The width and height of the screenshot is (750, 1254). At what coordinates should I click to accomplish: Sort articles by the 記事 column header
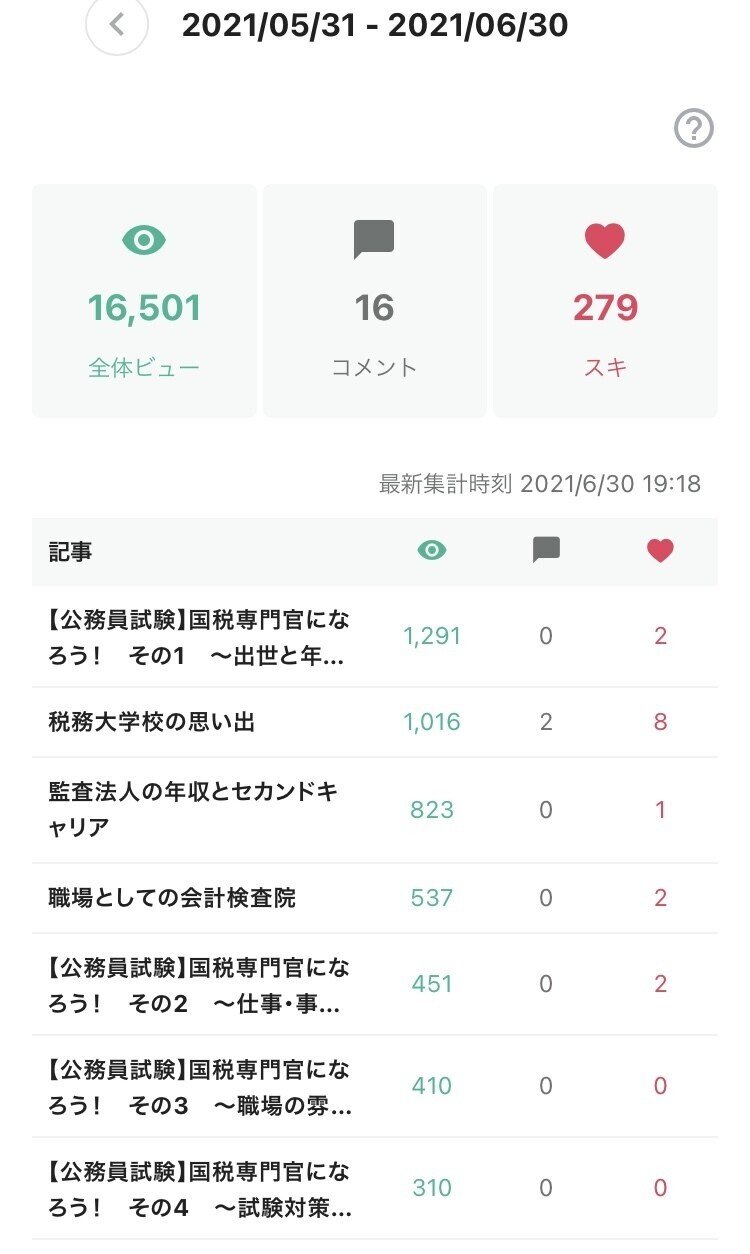pyautogui.click(x=68, y=552)
